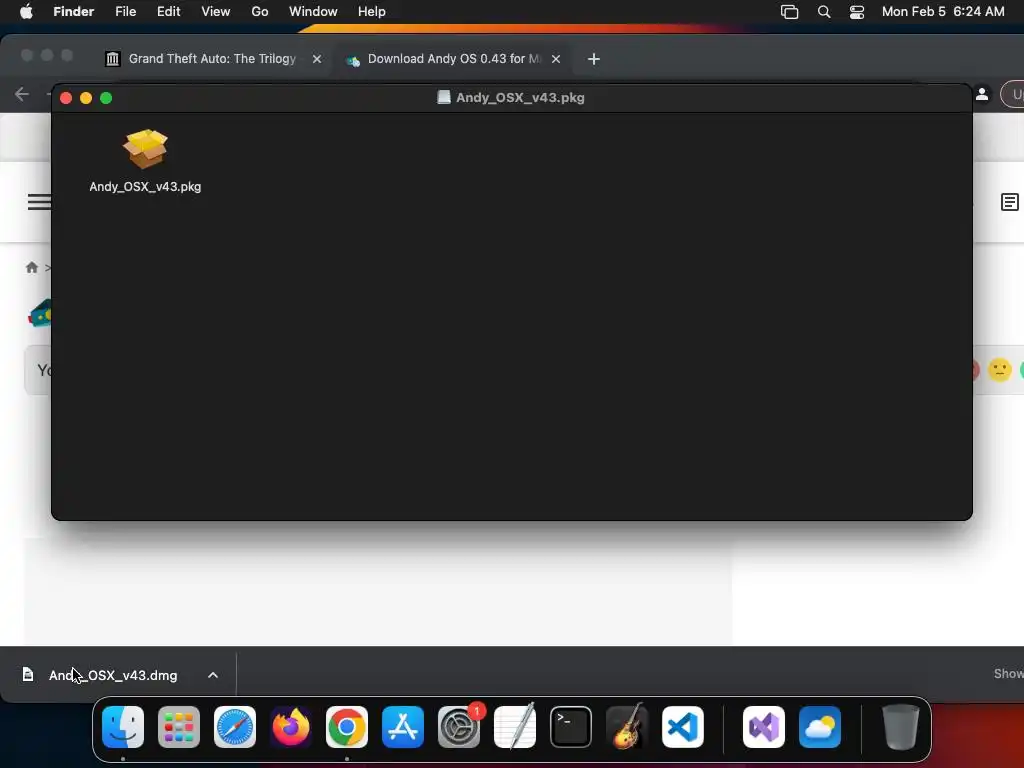
Task: Open a new browser tab with the plus button
Action: [594, 59]
